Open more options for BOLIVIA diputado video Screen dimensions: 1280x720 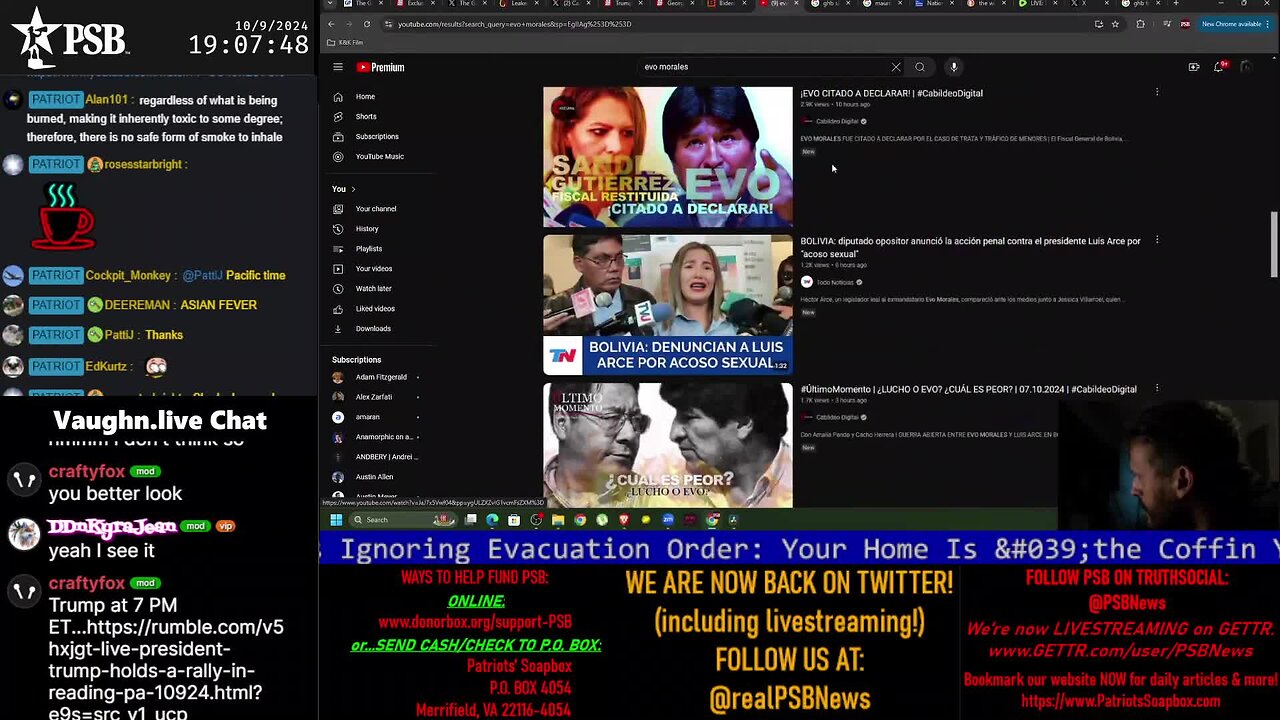(1157, 241)
